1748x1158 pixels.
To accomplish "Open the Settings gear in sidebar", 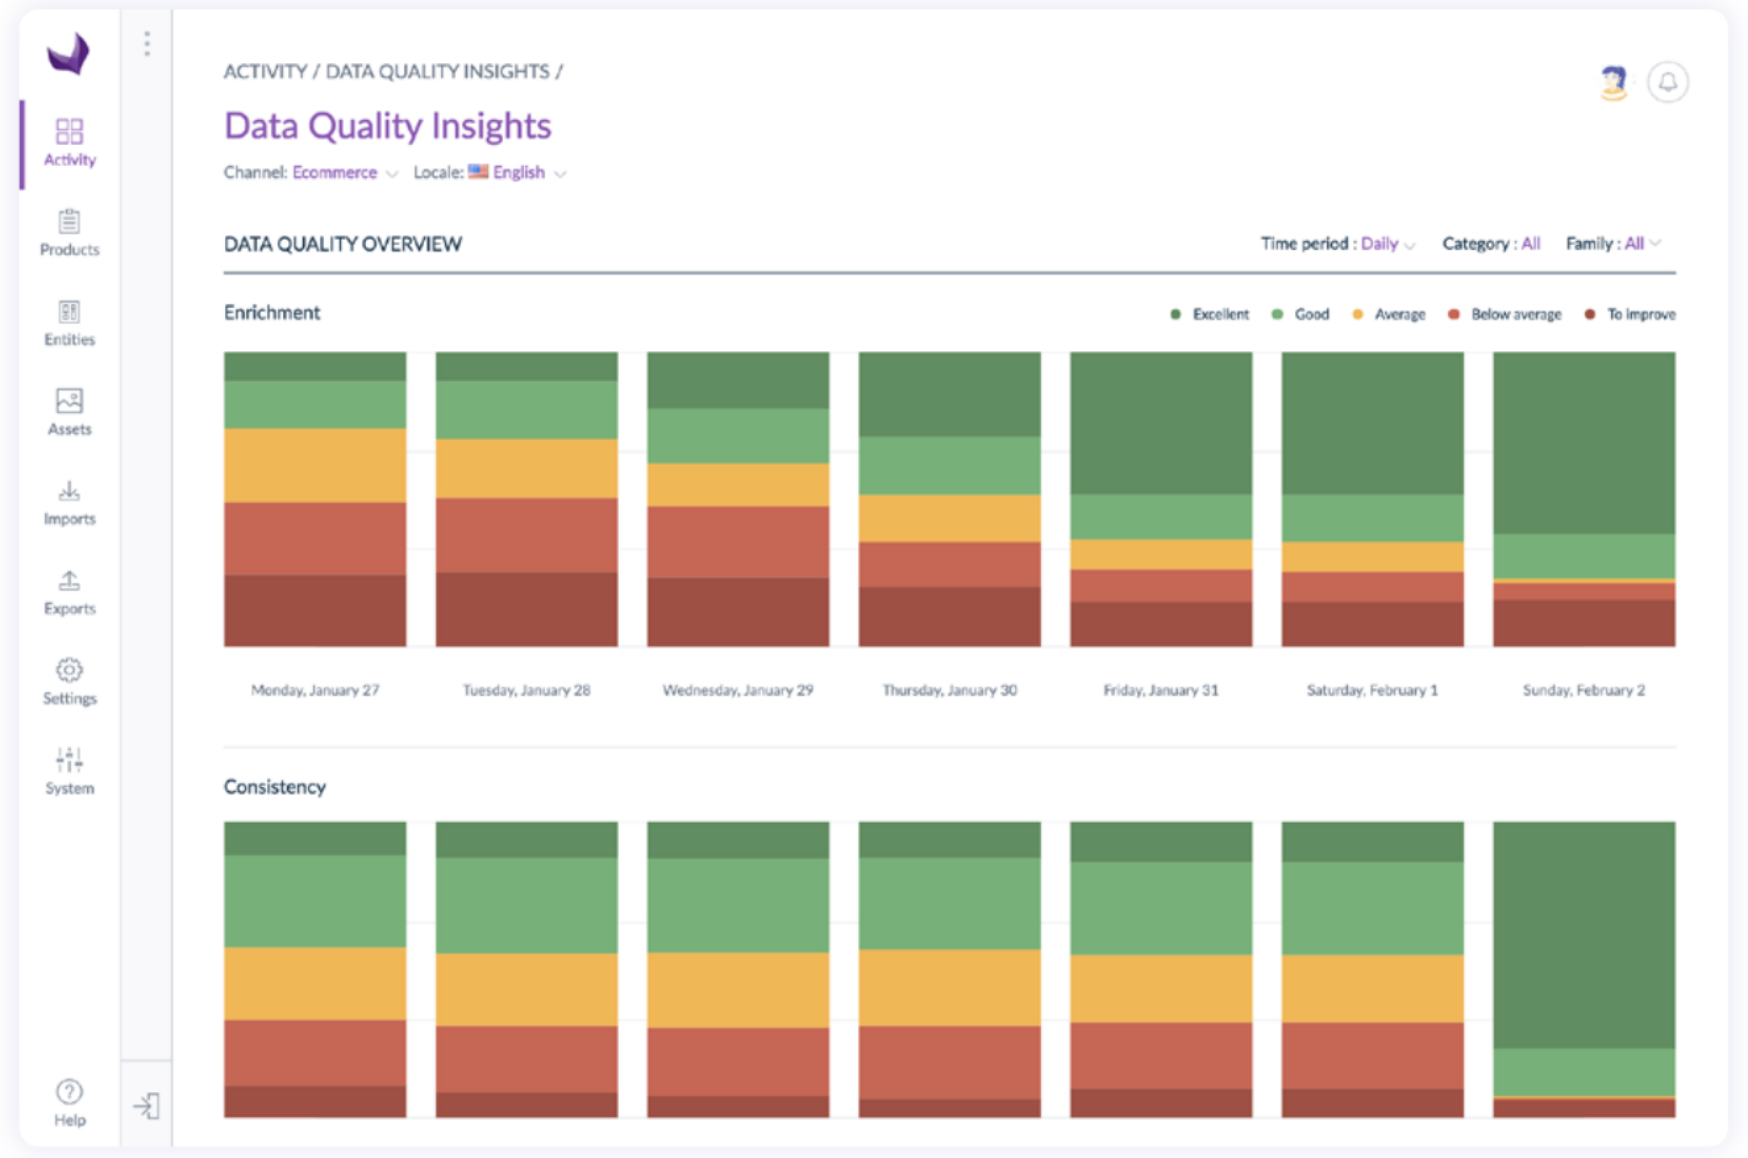I will 69,681.
